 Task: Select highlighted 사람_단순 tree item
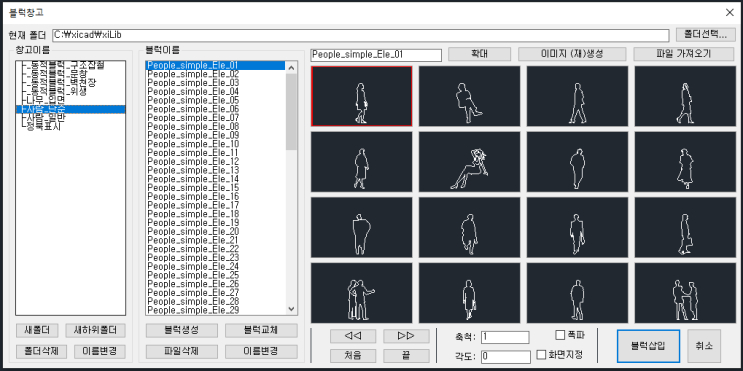pos(71,109)
